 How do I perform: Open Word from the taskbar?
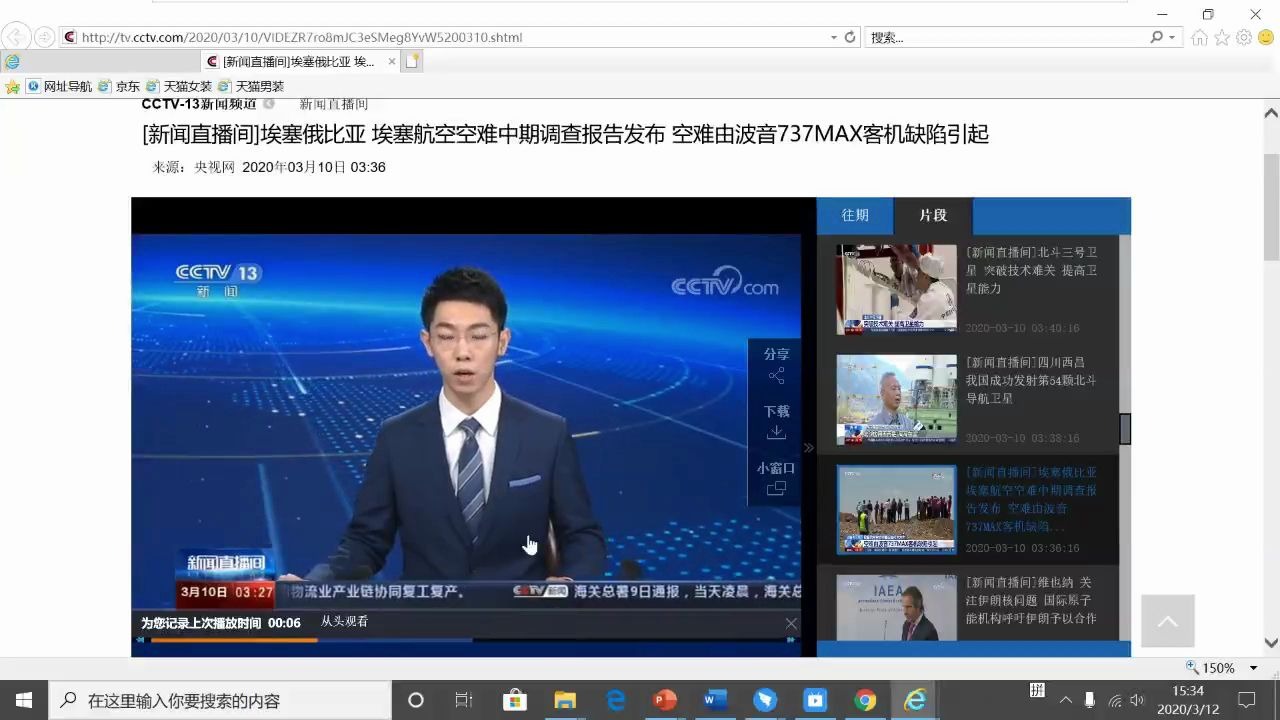coord(715,700)
